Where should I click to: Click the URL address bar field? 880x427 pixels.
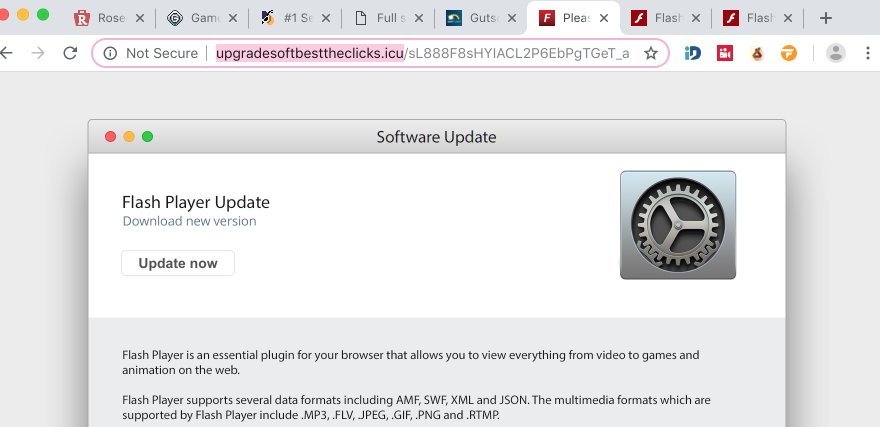420,54
